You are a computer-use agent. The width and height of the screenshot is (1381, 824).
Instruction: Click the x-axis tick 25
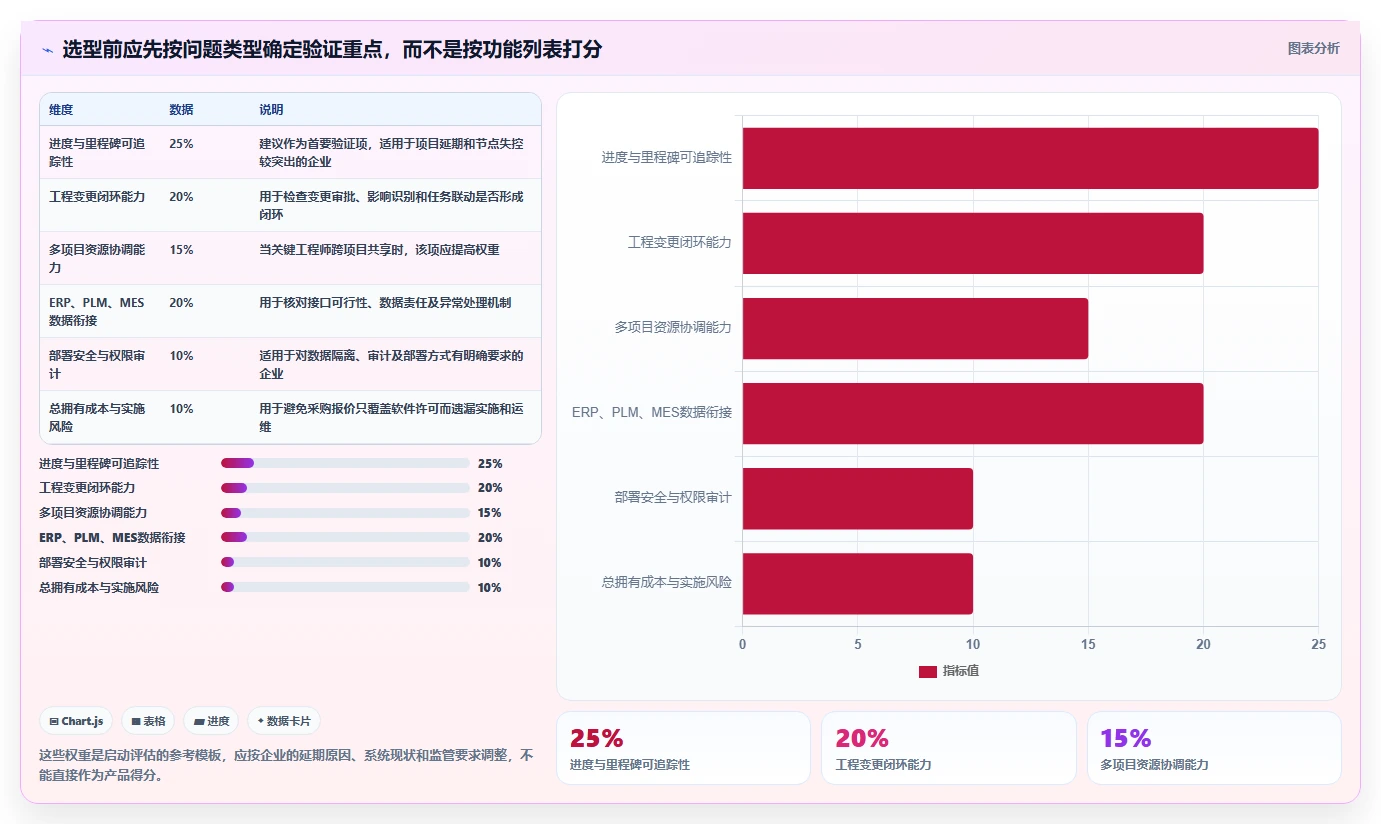pyautogui.click(x=1318, y=645)
